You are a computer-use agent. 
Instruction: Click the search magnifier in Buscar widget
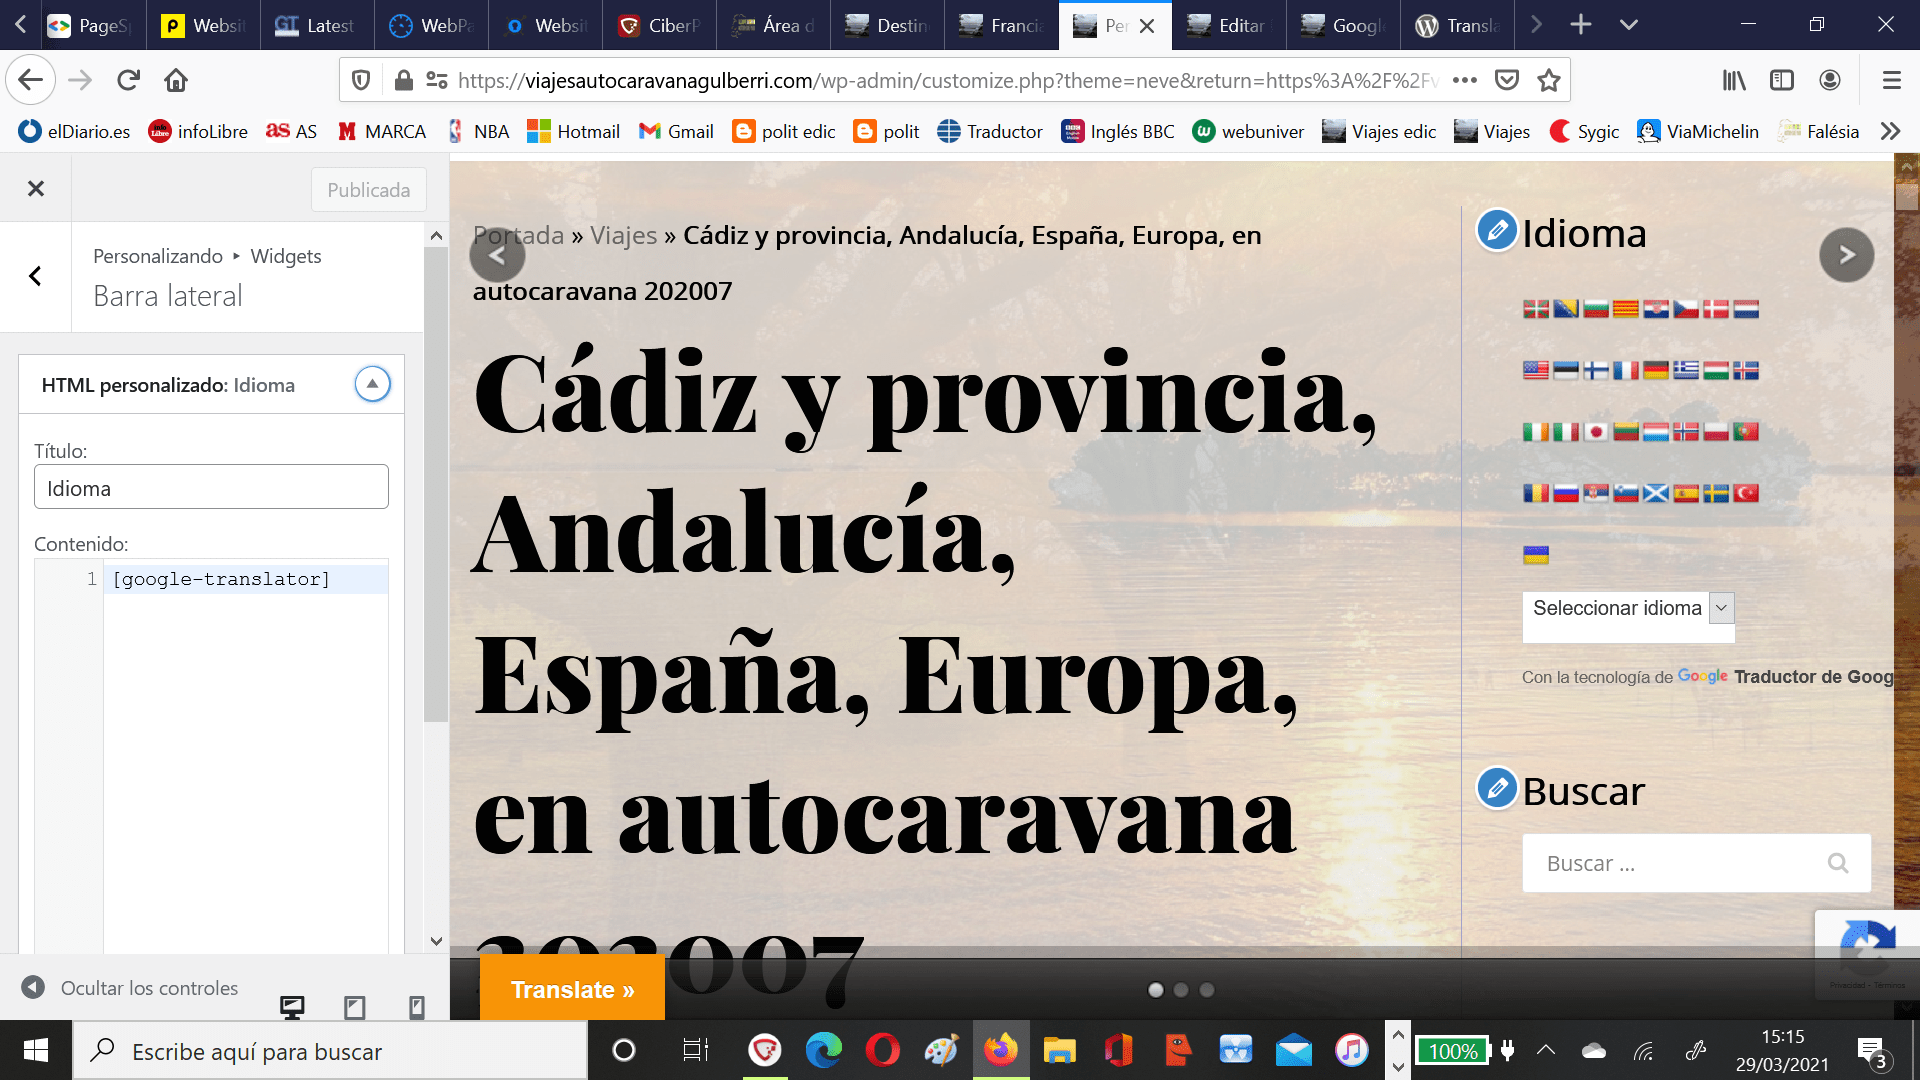(x=1838, y=863)
